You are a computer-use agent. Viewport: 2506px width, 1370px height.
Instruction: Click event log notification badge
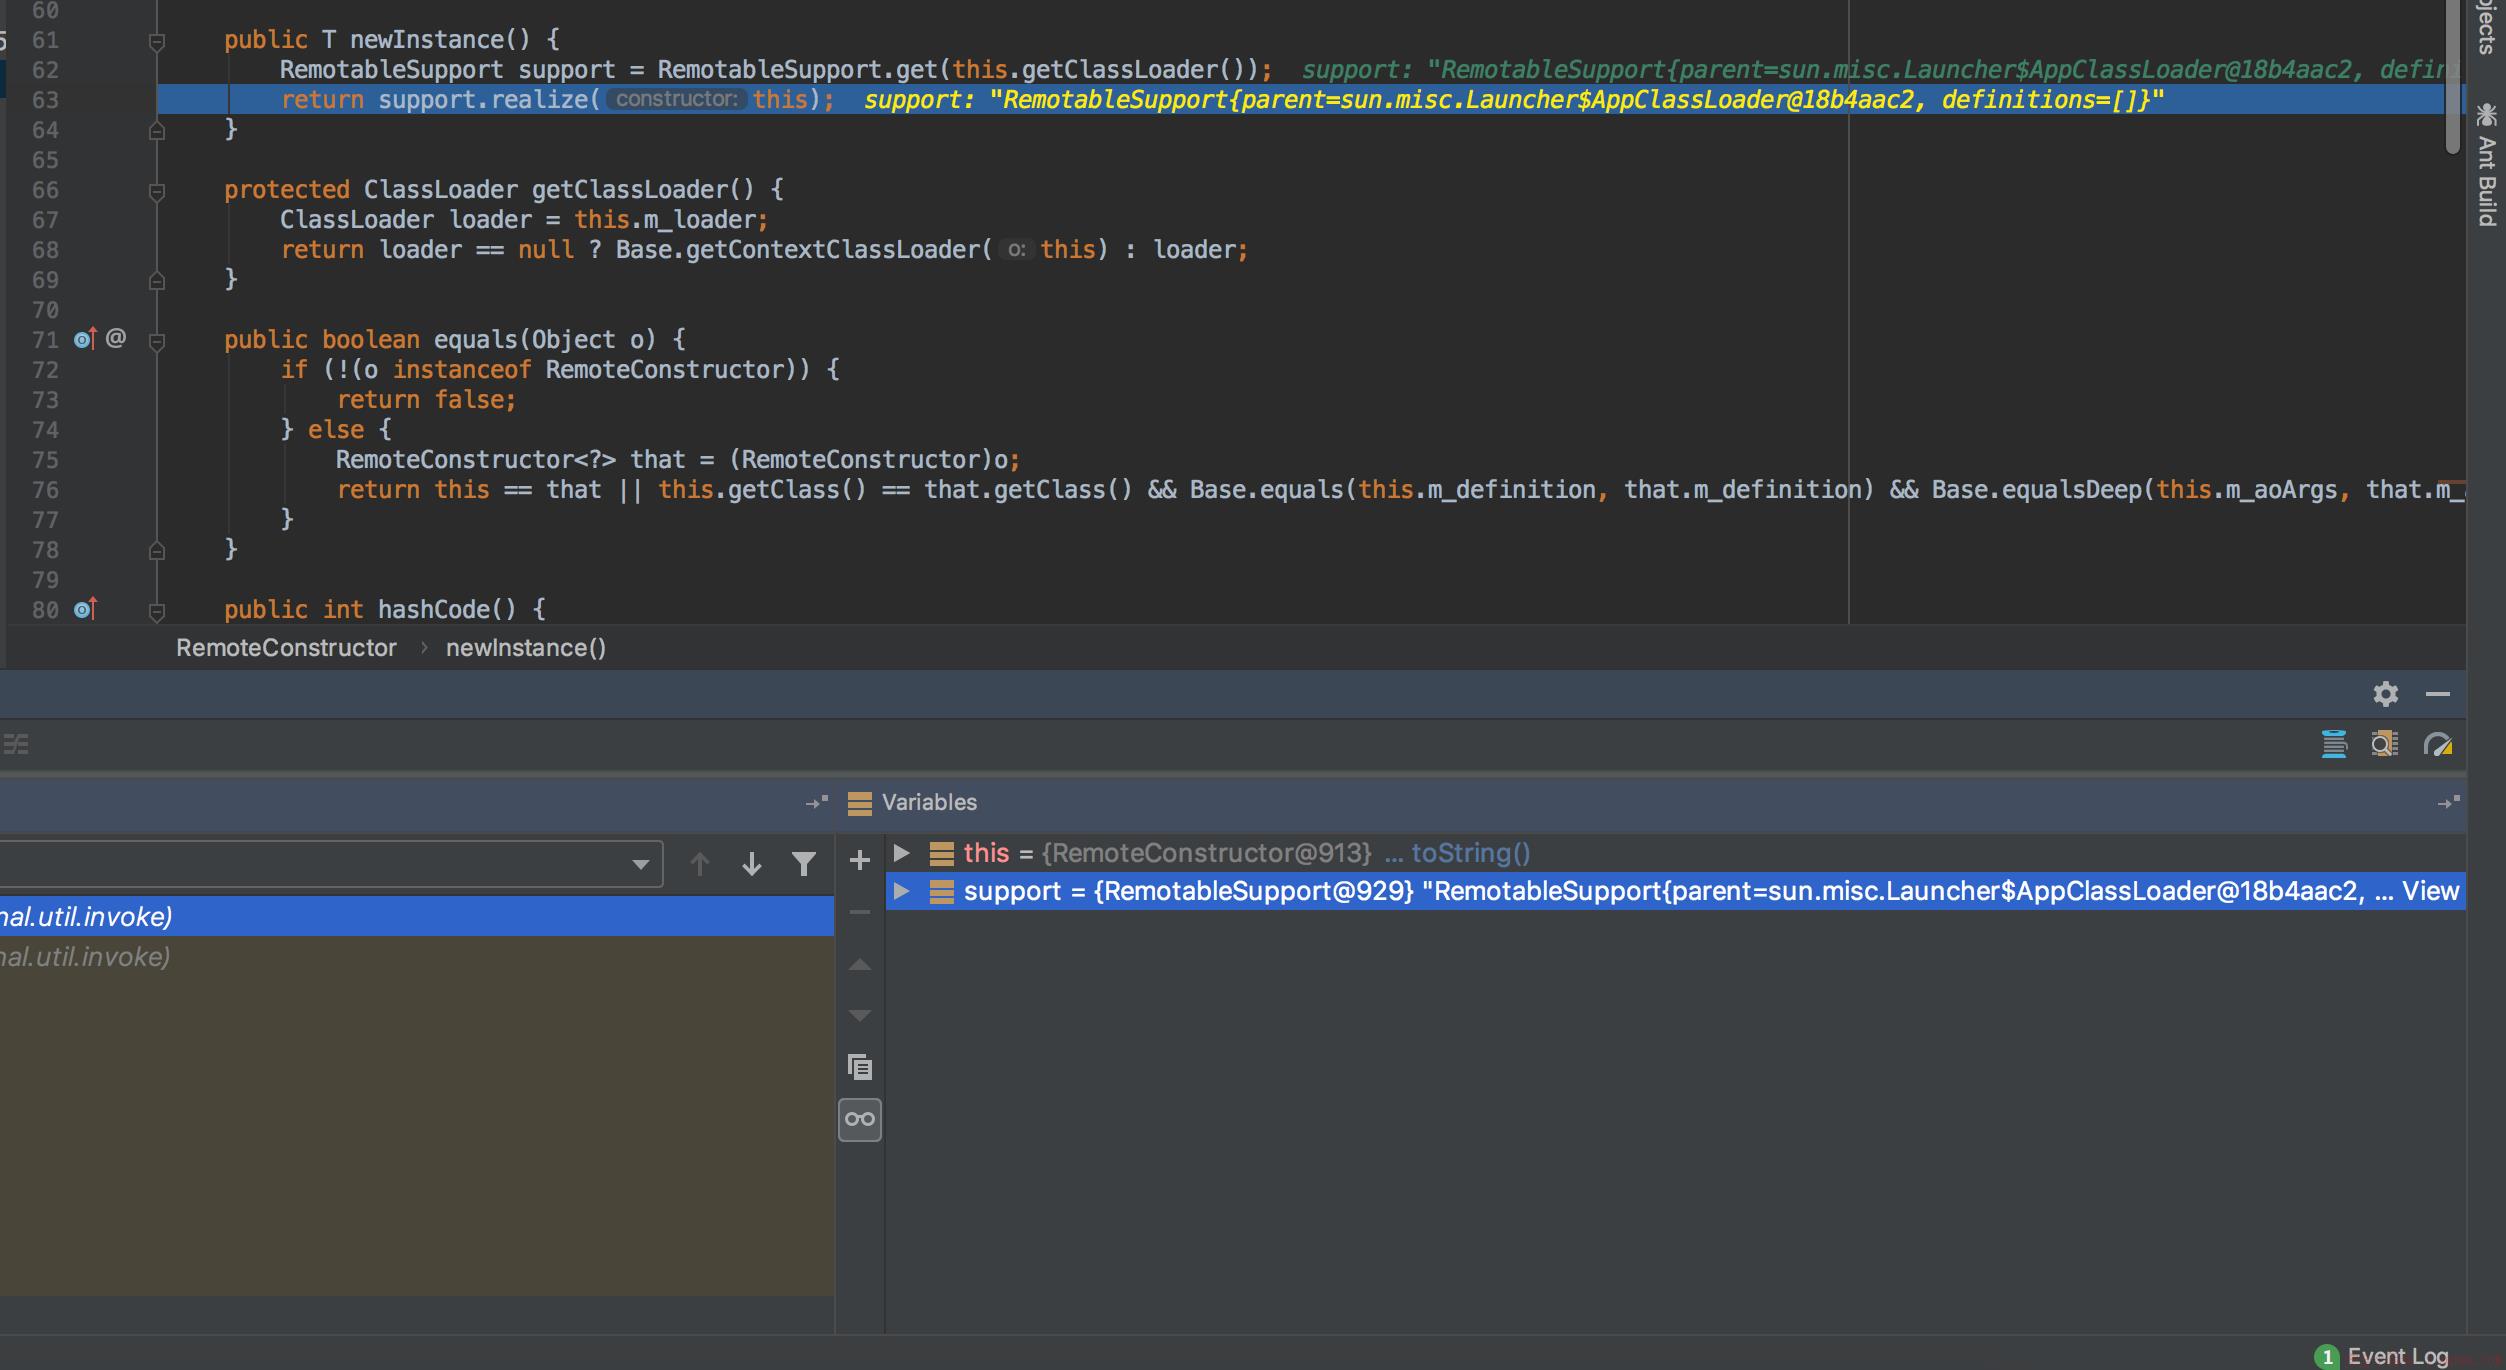pyautogui.click(x=2327, y=1357)
